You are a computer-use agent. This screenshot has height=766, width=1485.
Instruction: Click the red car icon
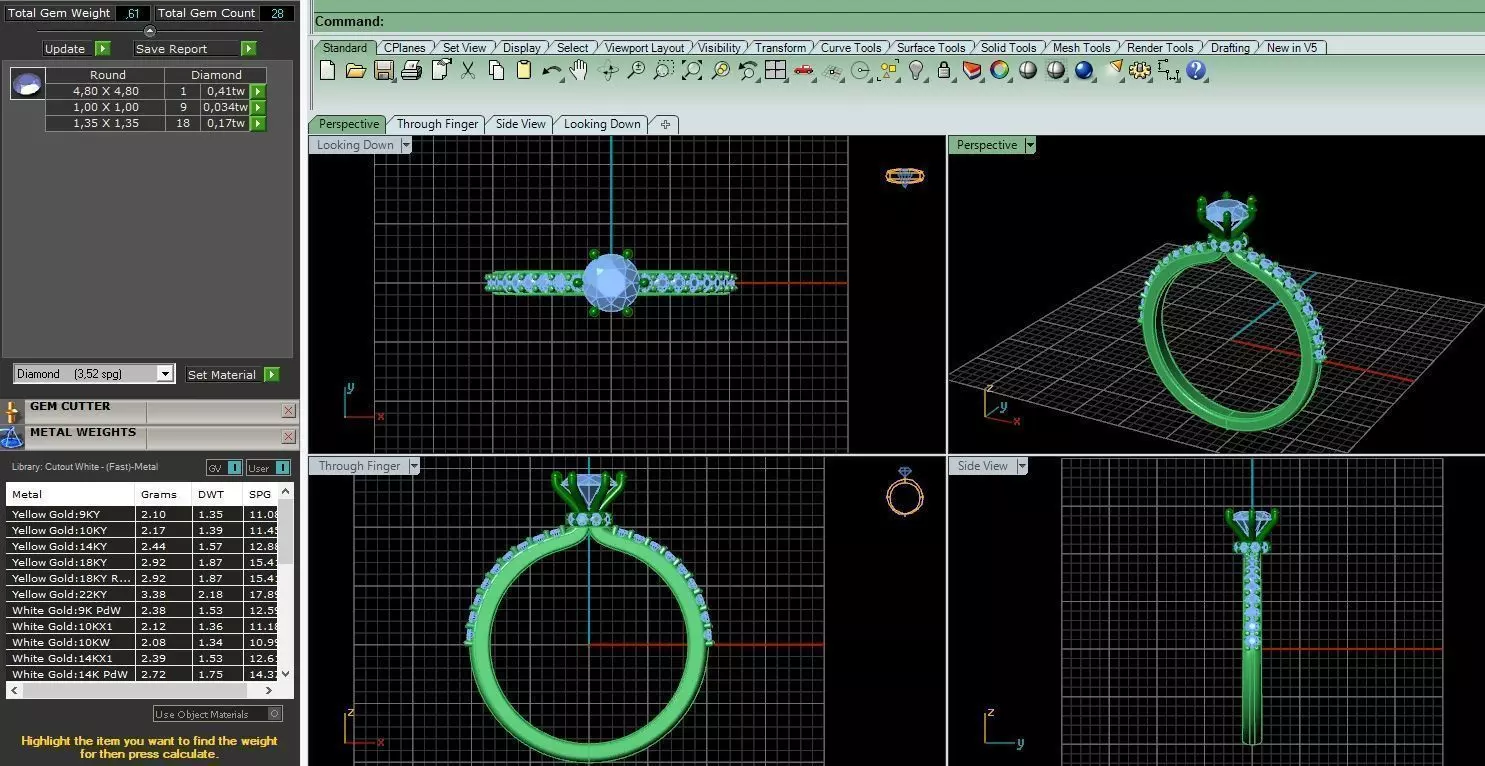803,70
